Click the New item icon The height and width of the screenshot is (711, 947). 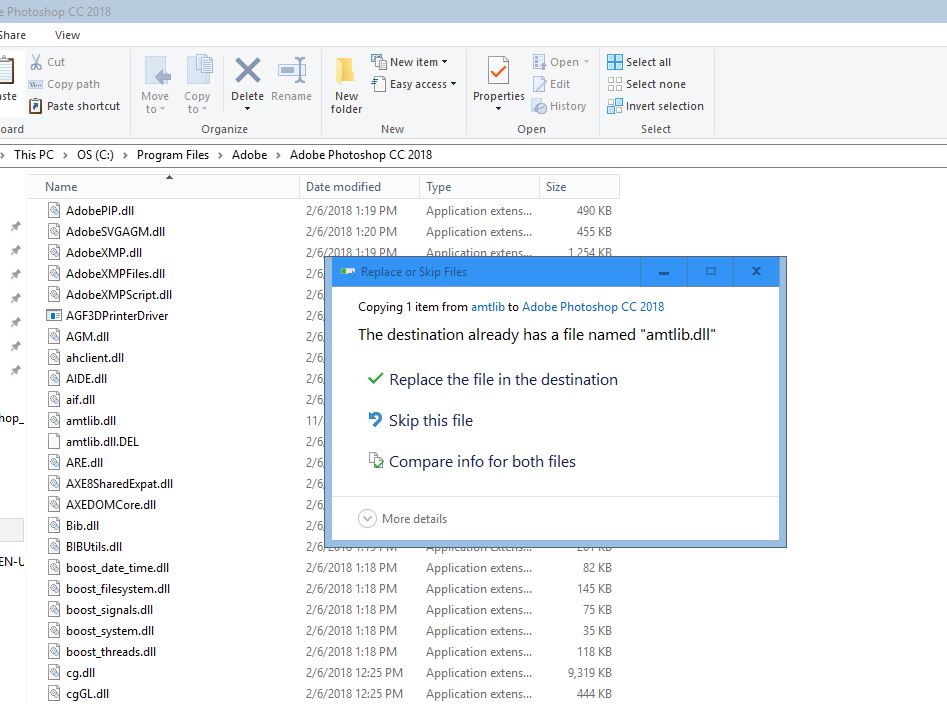tap(379, 62)
